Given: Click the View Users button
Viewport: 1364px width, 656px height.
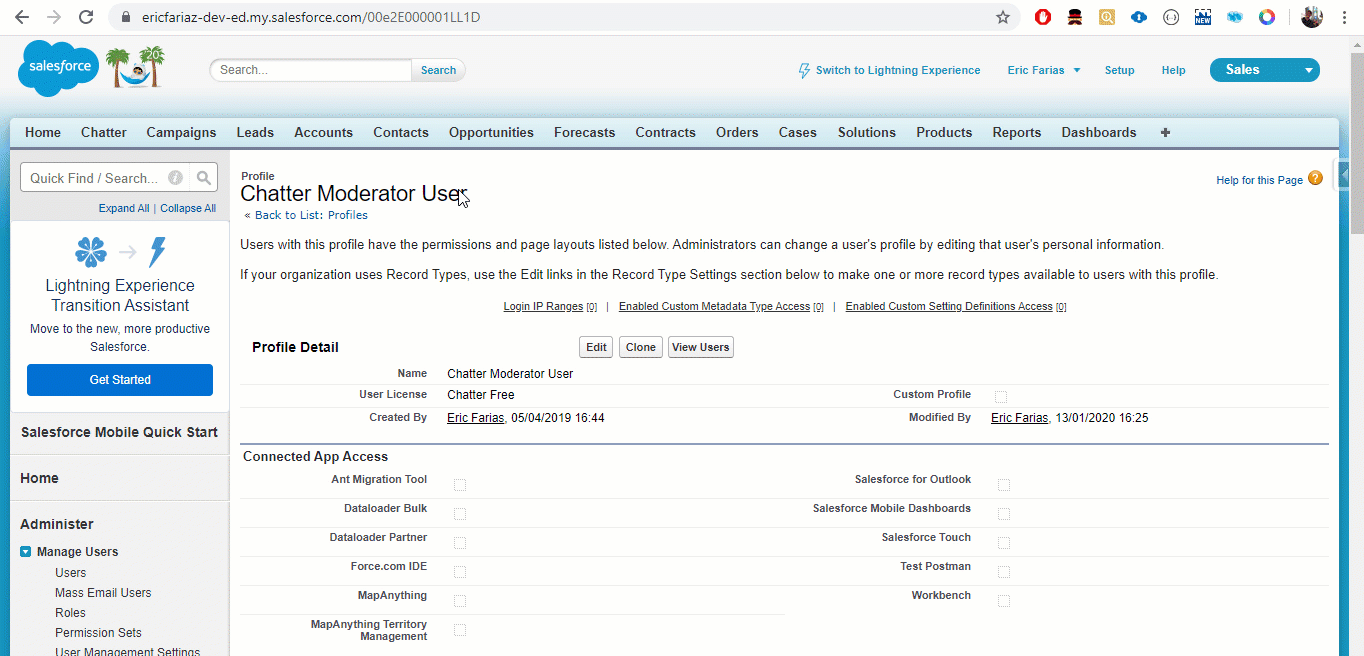Looking at the screenshot, I should coord(701,347).
